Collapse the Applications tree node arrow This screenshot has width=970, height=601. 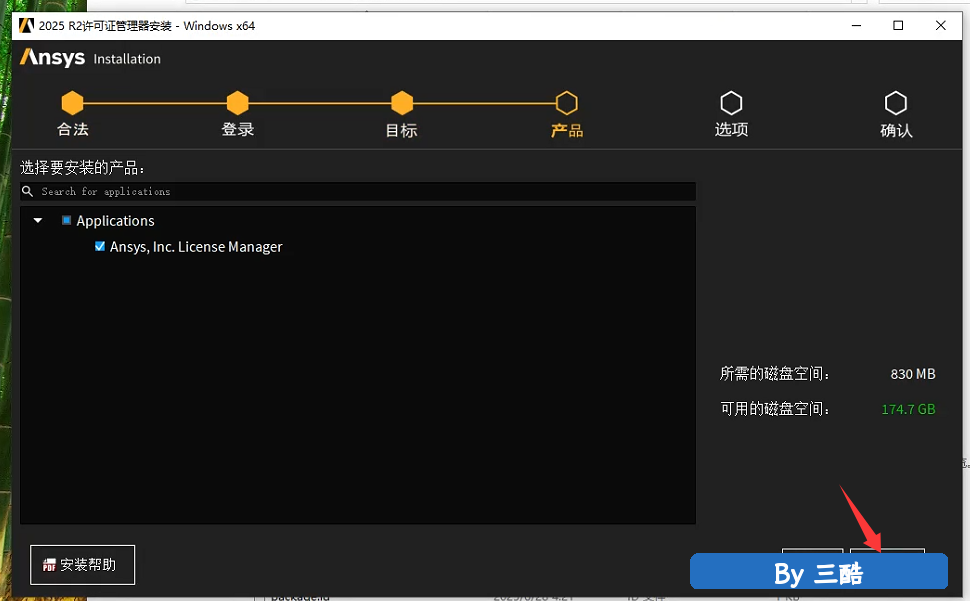(x=38, y=220)
